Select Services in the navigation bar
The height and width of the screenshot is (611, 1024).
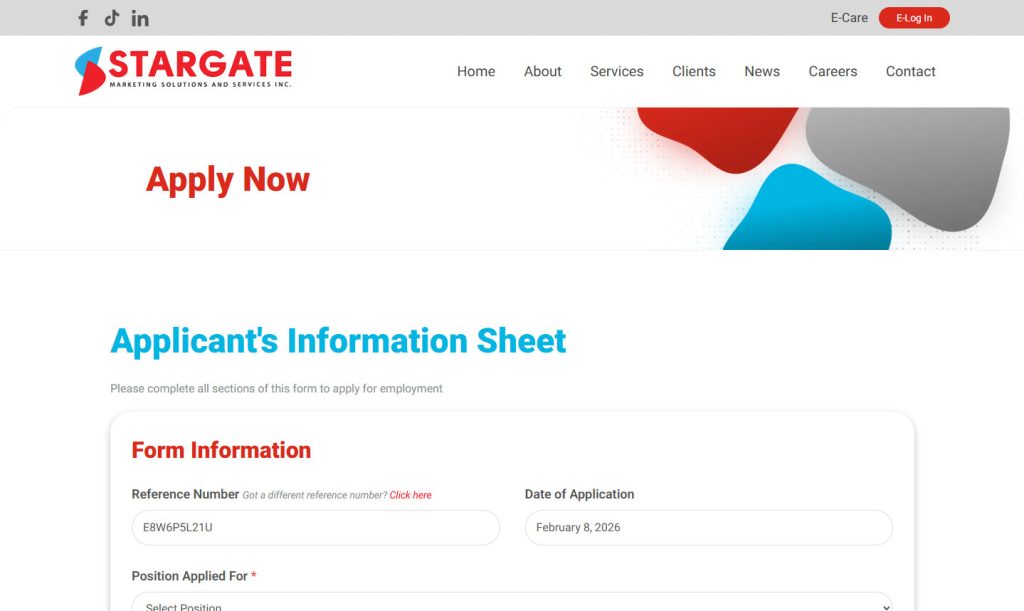pos(617,71)
